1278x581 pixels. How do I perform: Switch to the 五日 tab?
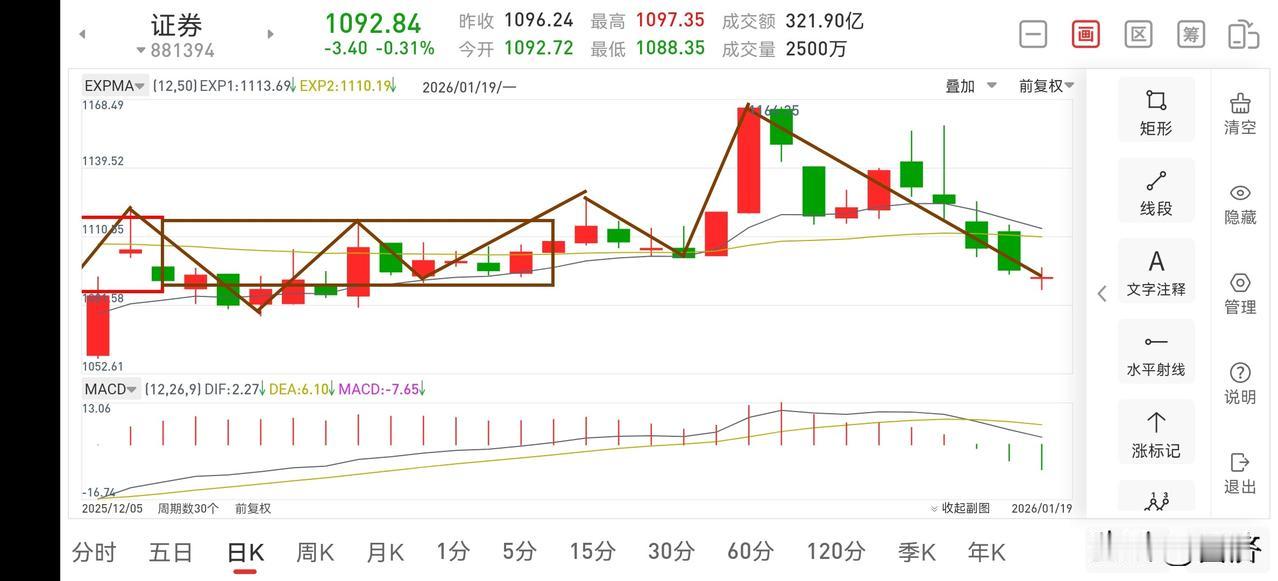coord(171,552)
